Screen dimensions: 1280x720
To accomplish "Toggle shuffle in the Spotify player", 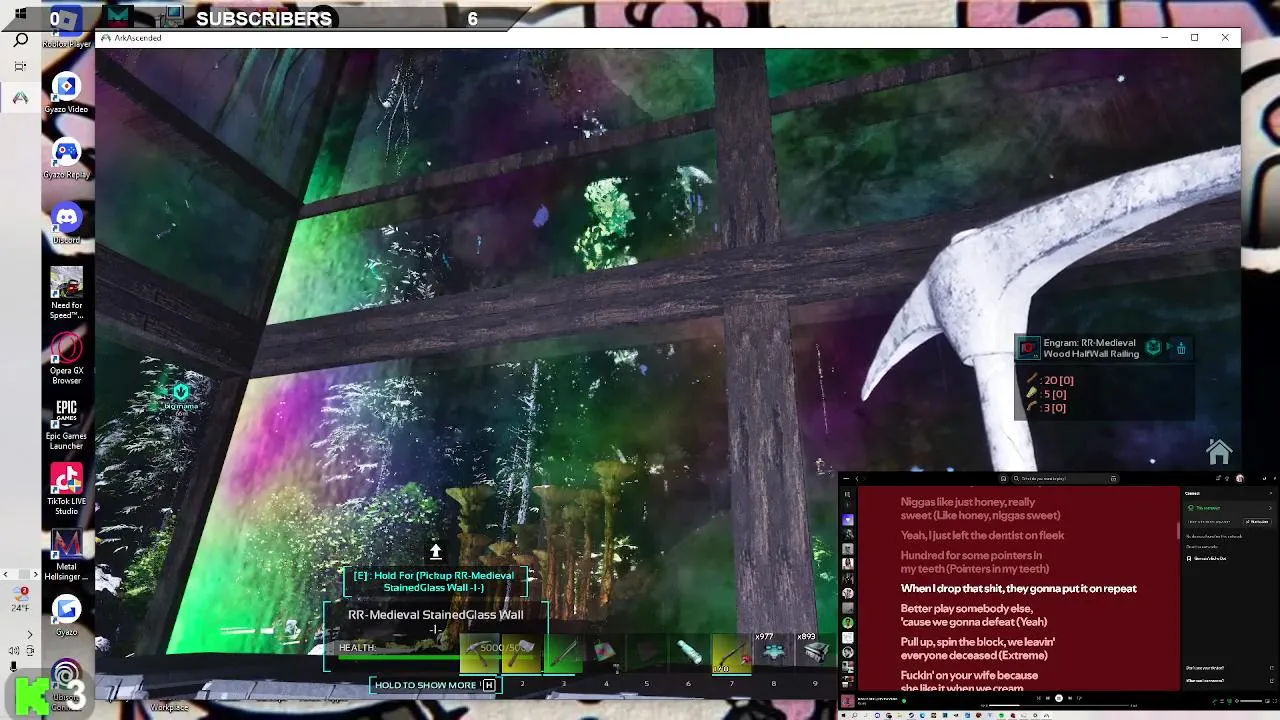I will click(1039, 698).
